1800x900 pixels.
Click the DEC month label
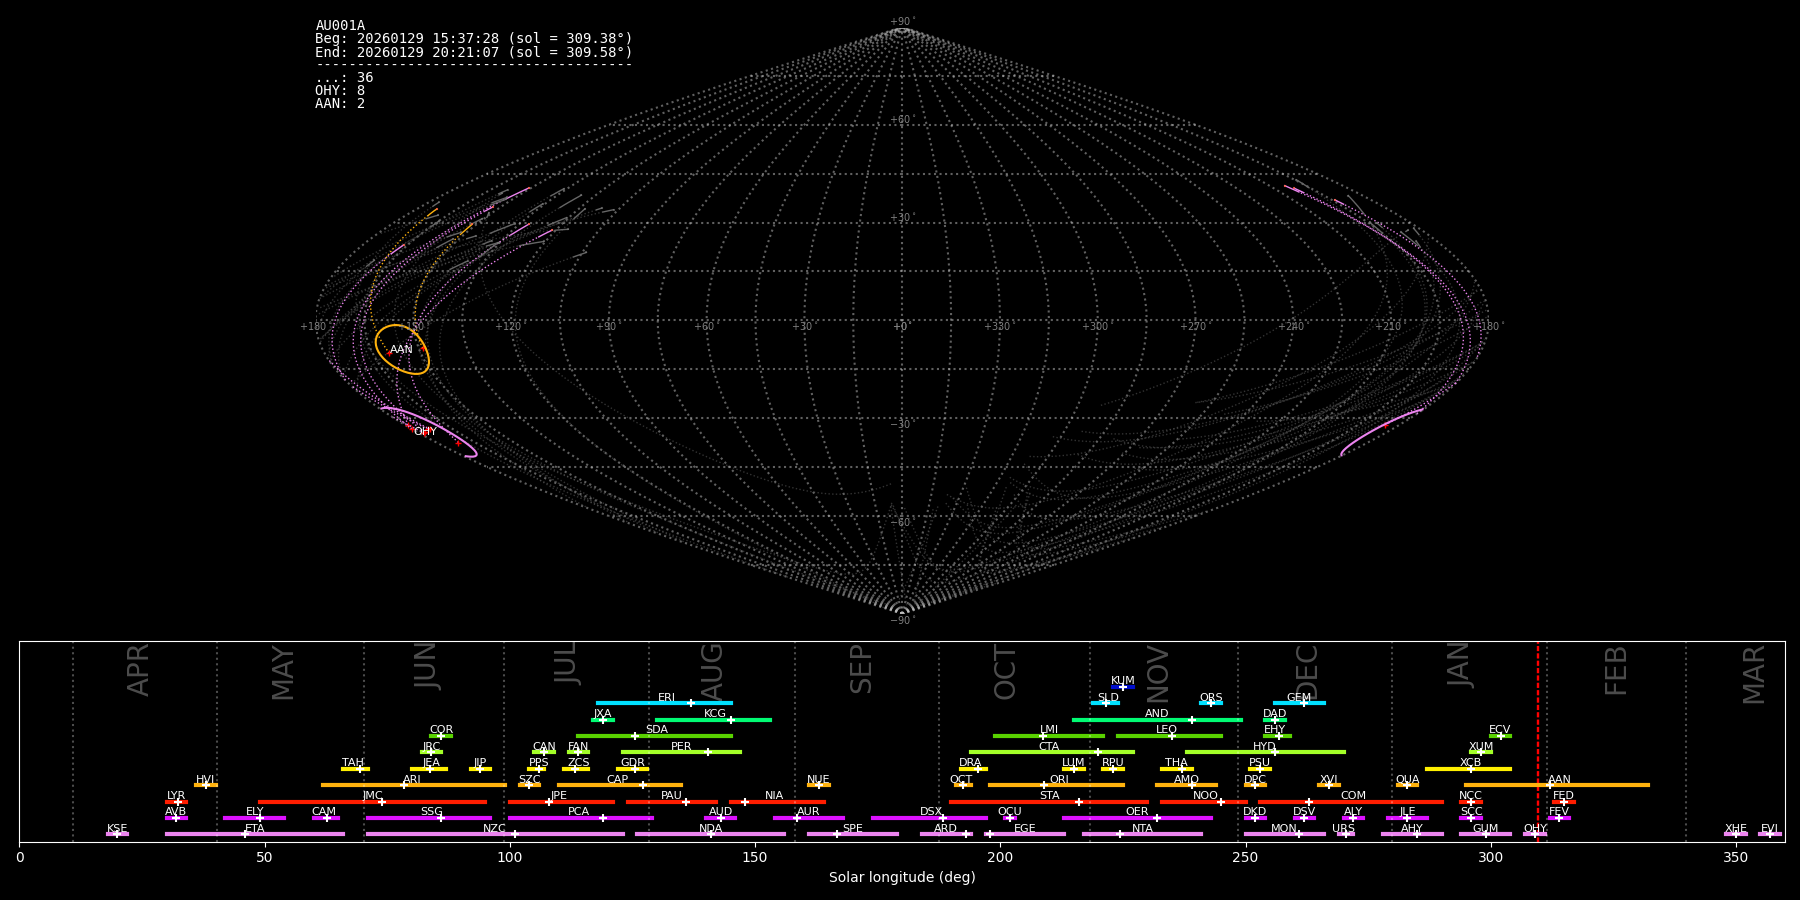(x=1307, y=672)
